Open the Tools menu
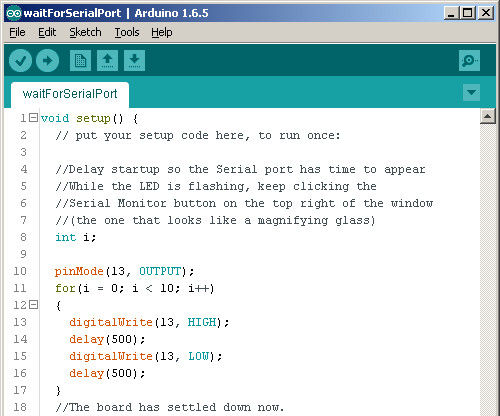Image resolution: width=500 pixels, height=416 pixels. click(x=127, y=32)
